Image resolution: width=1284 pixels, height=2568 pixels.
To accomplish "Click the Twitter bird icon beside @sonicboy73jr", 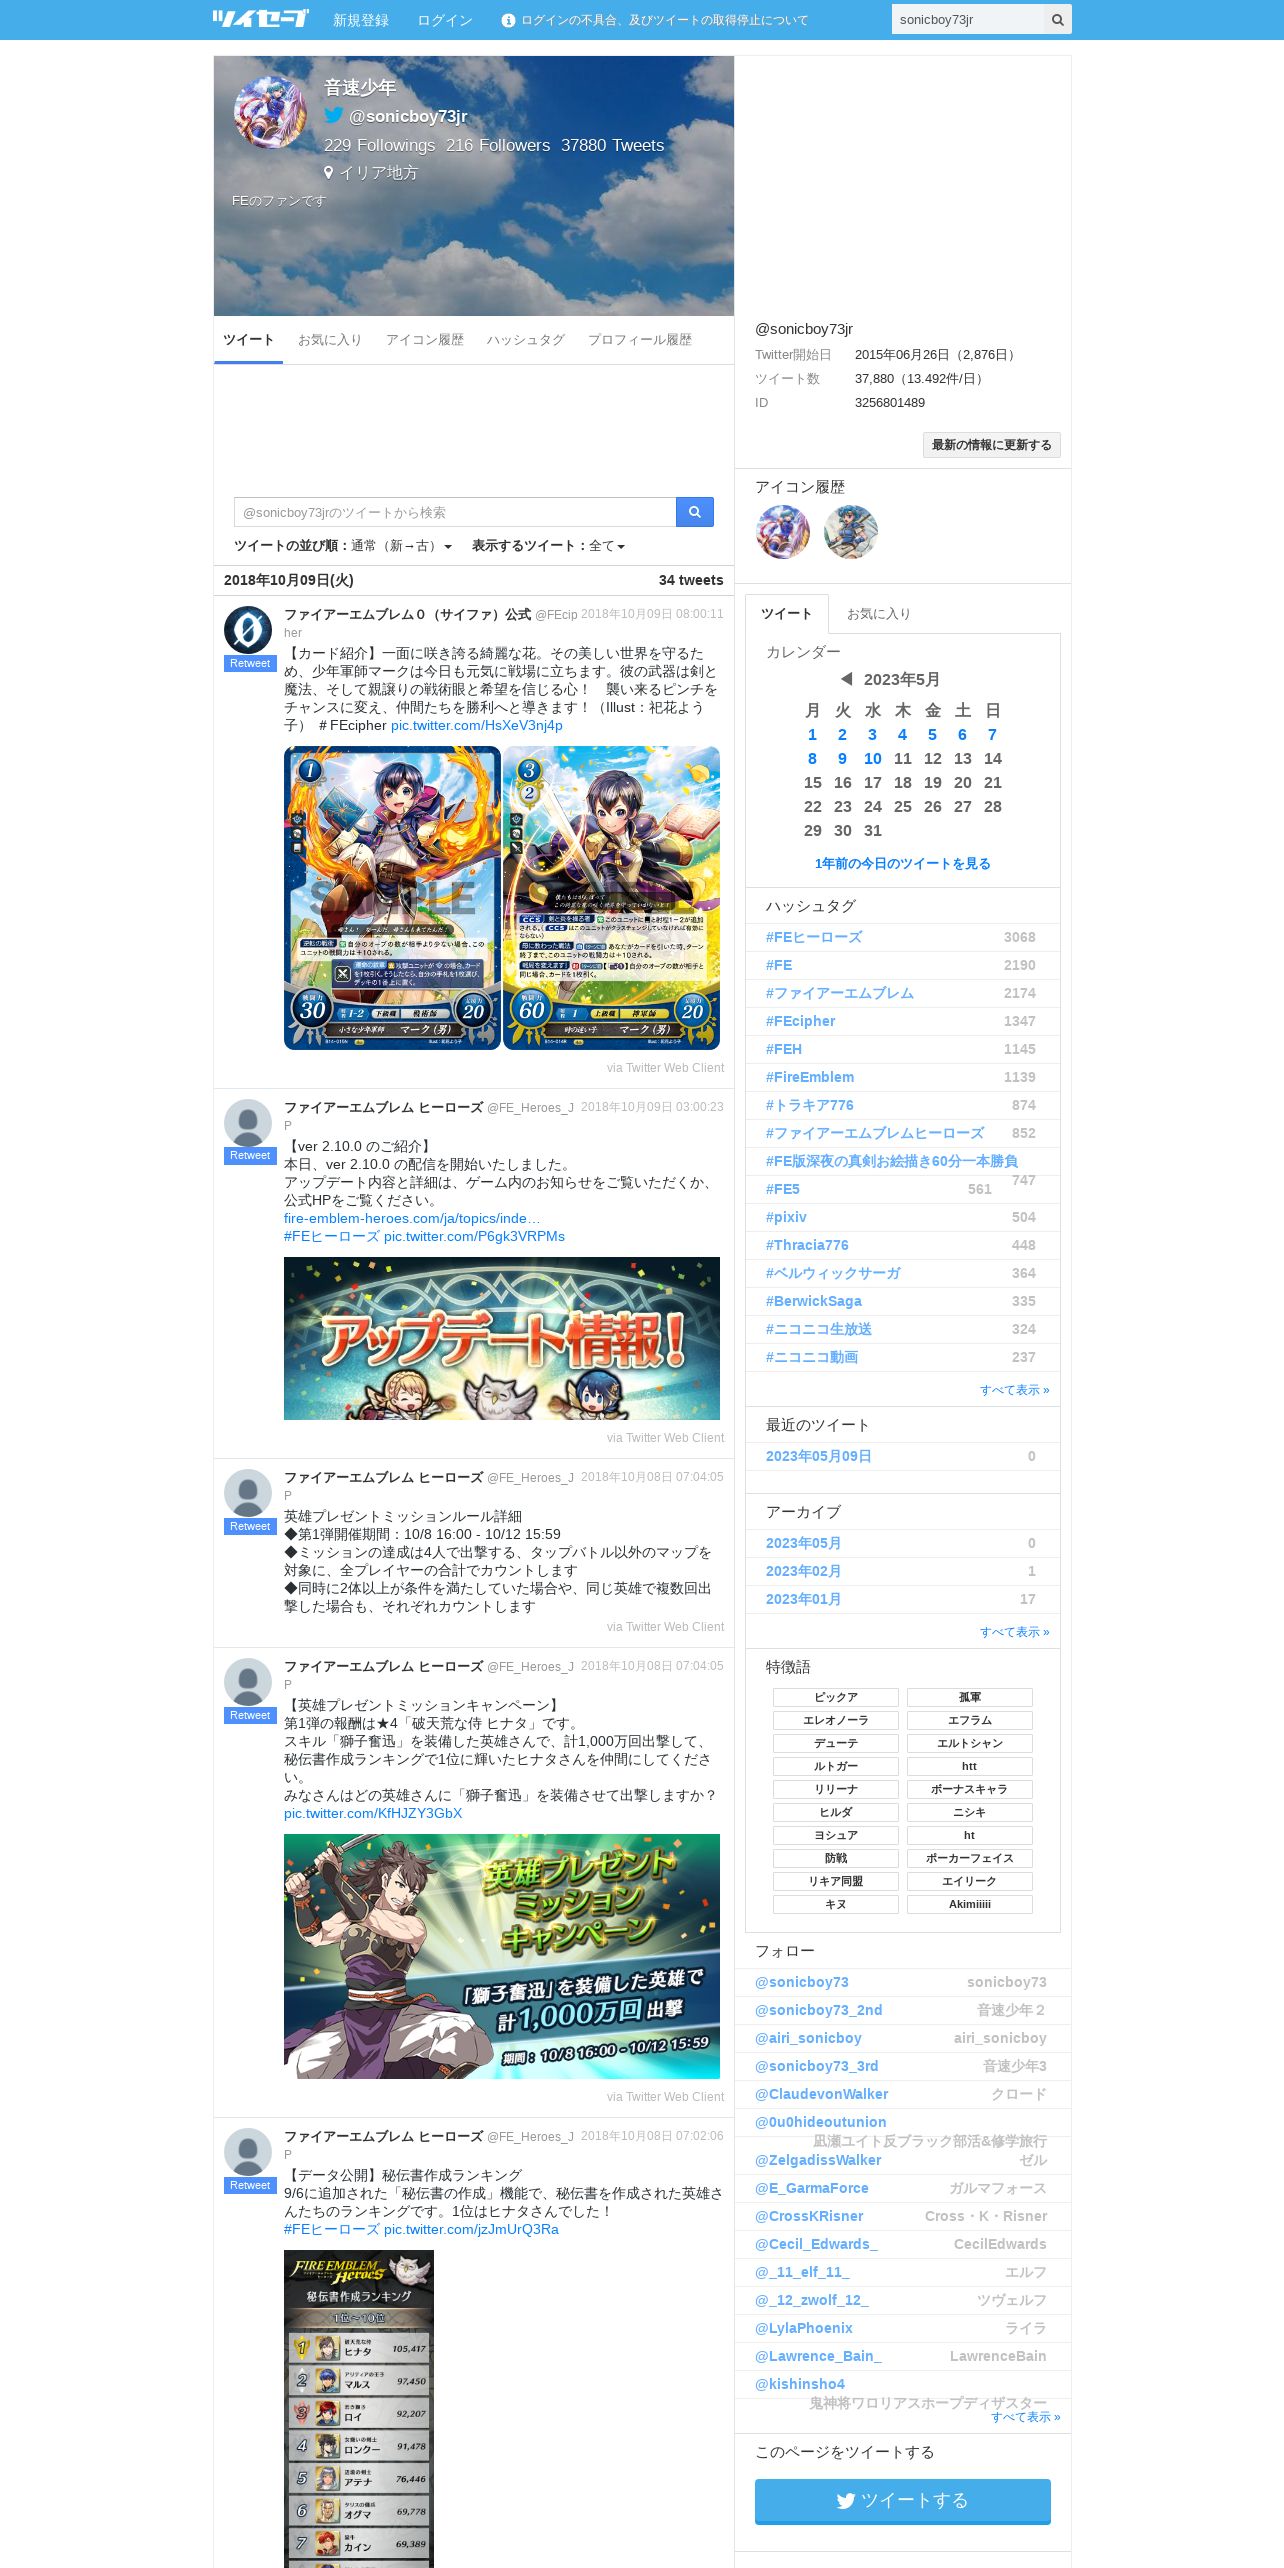I will [x=334, y=116].
